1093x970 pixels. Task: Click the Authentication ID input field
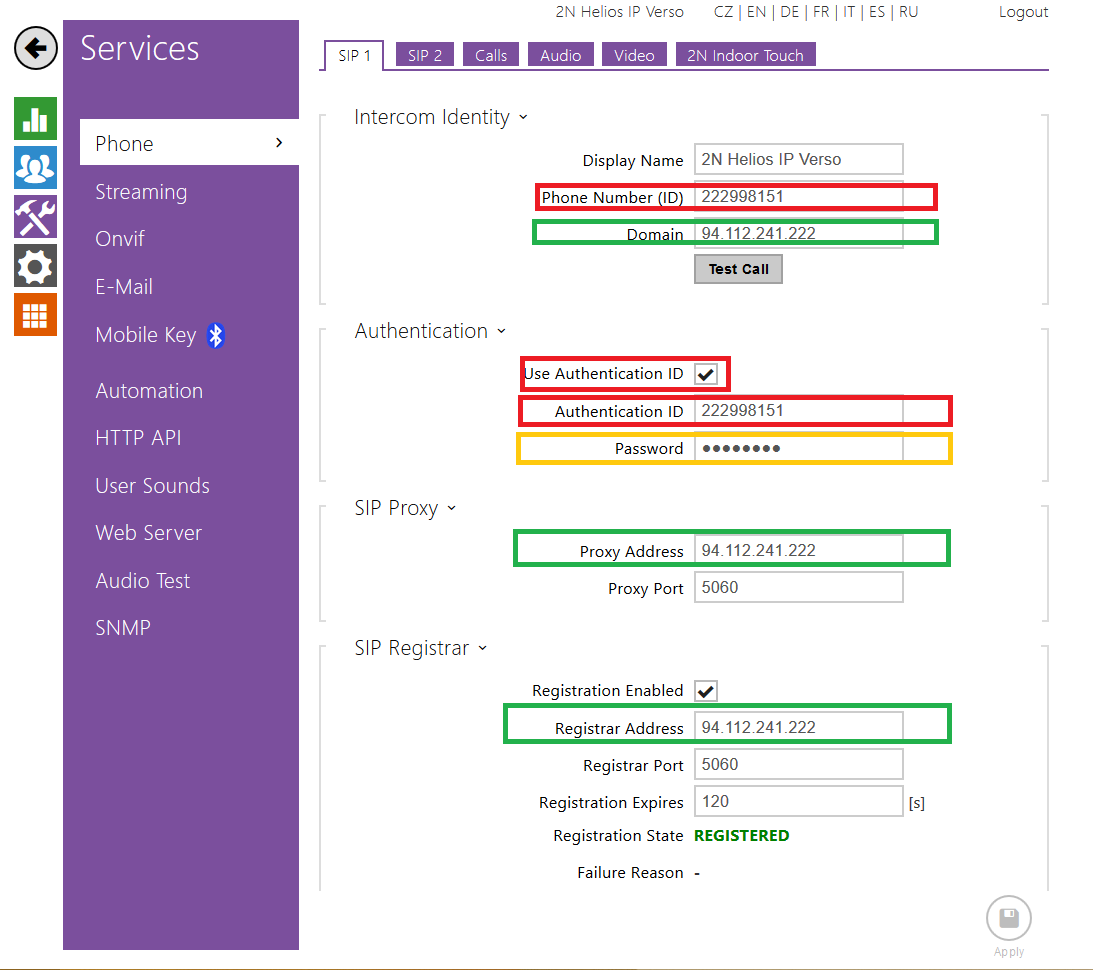coord(799,411)
